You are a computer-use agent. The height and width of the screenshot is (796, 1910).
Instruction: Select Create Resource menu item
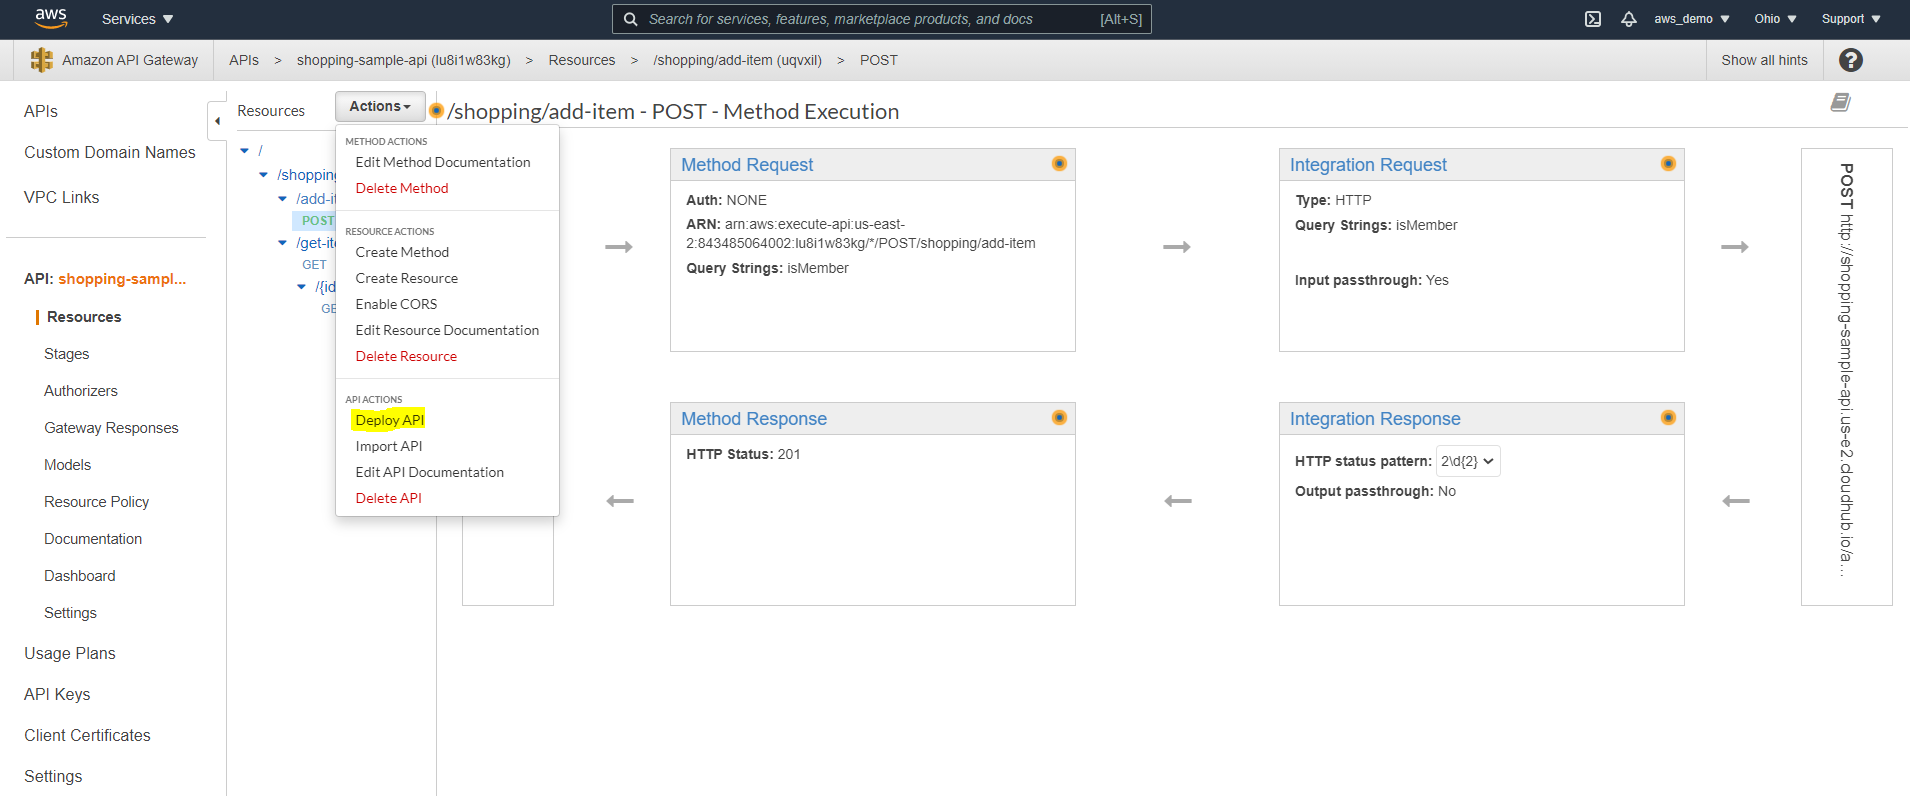[x=407, y=278]
